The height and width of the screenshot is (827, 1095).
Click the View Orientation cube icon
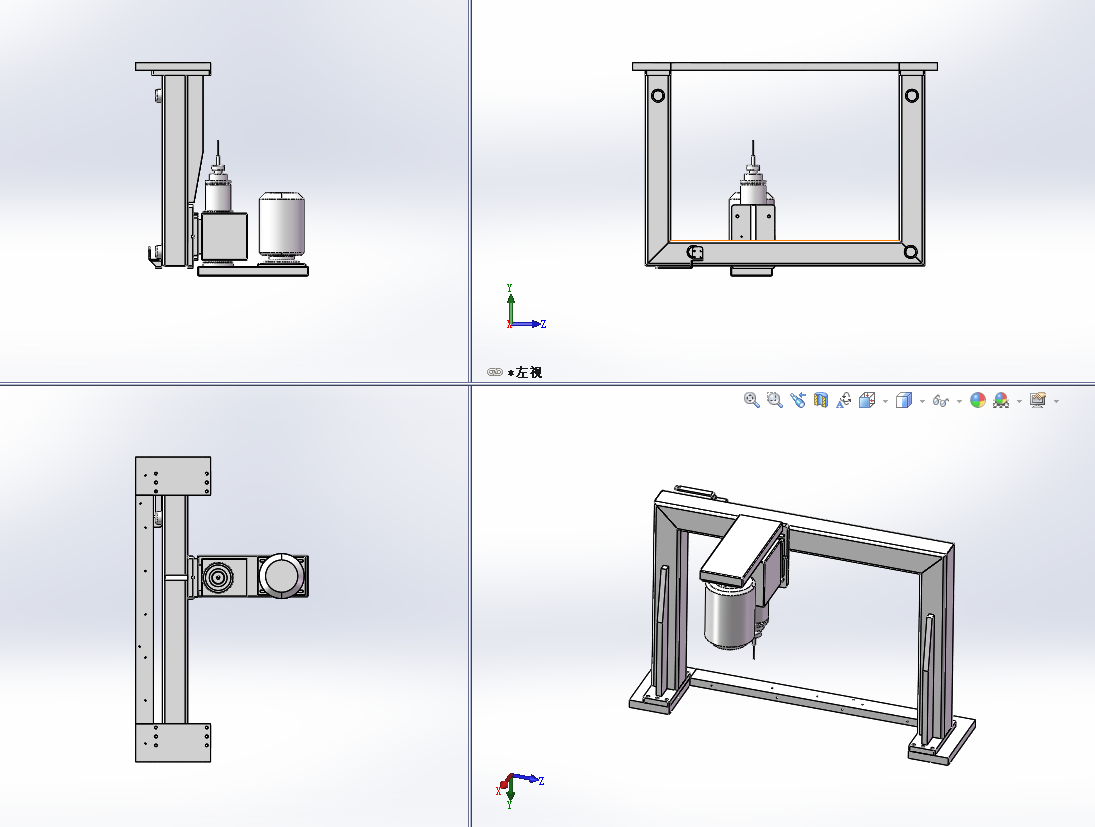tap(867, 400)
